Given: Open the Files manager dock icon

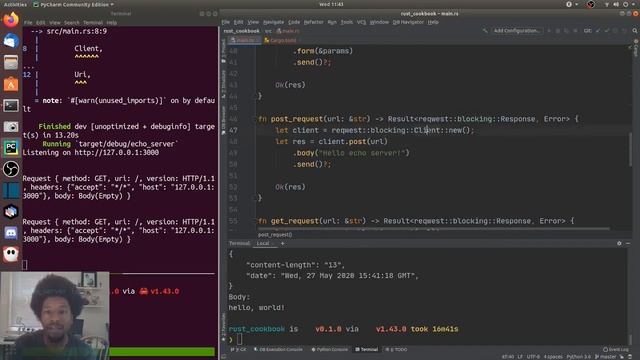Looking at the screenshot, I should [x=11, y=62].
